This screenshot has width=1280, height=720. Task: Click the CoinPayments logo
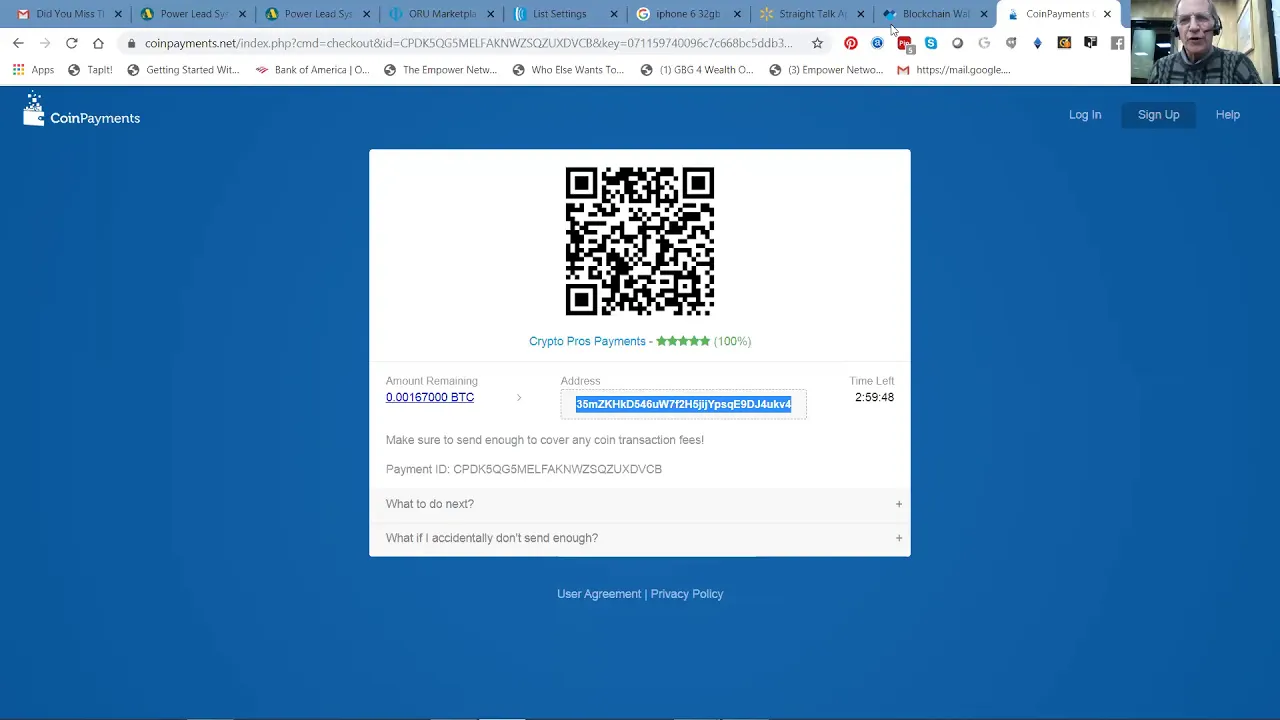(82, 110)
